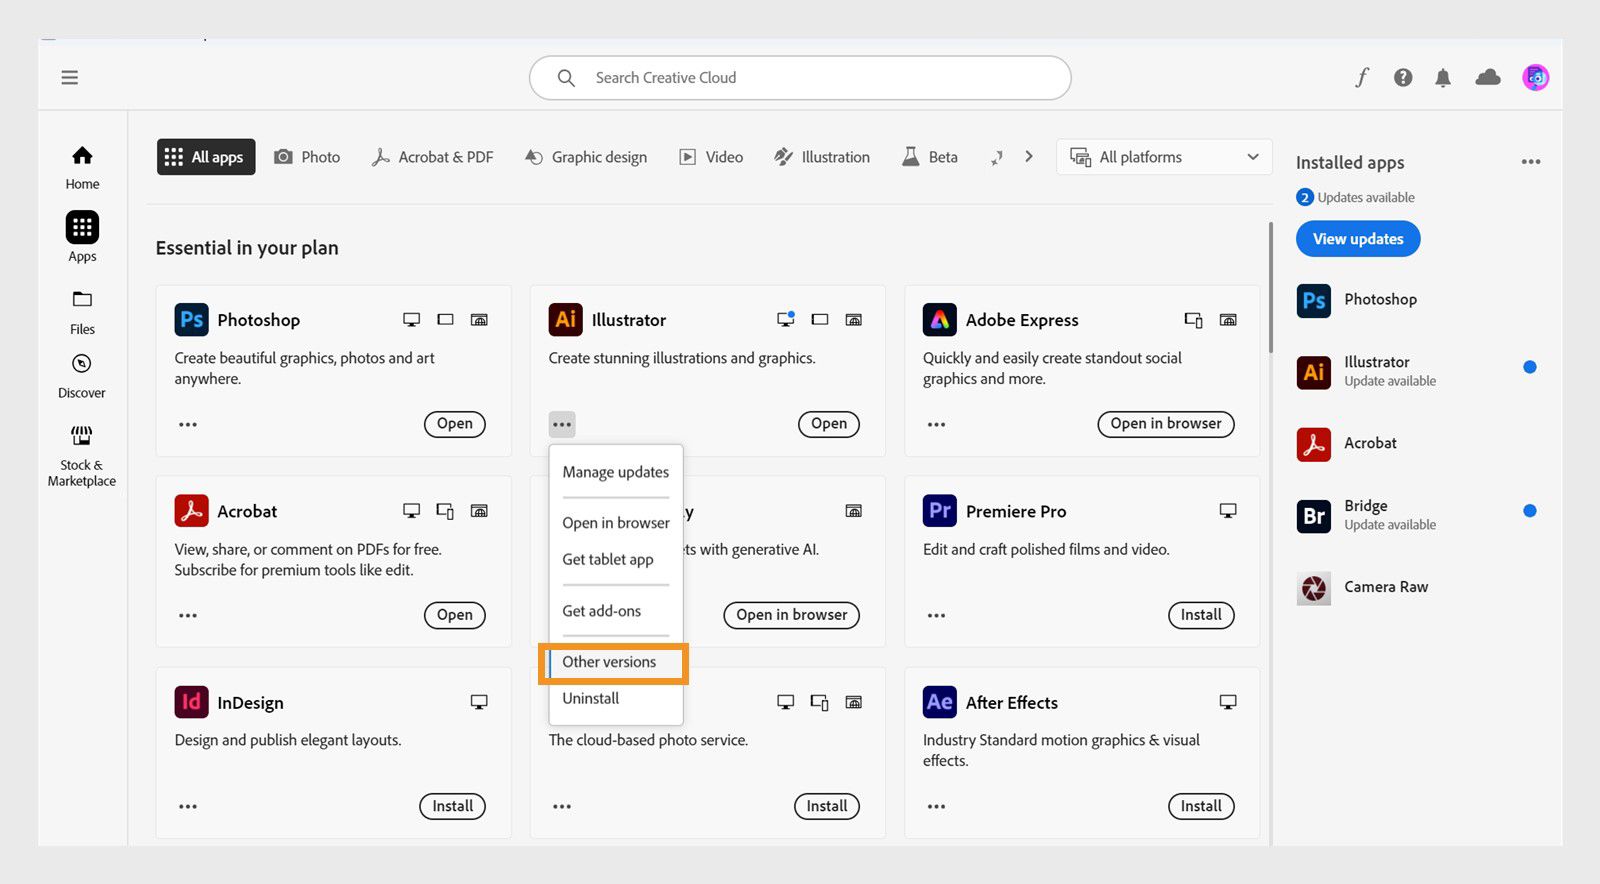Open Acrobat card more options ellipsis

pos(188,615)
